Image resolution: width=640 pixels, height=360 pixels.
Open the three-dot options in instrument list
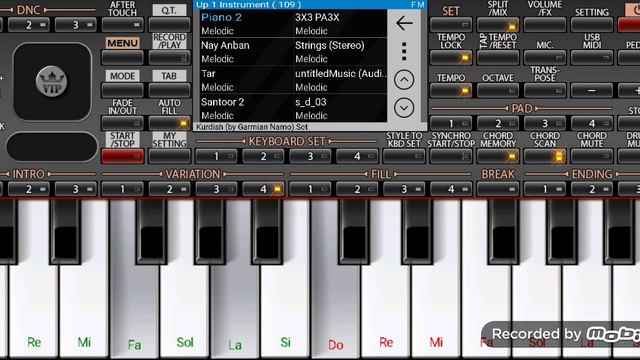pos(404,51)
